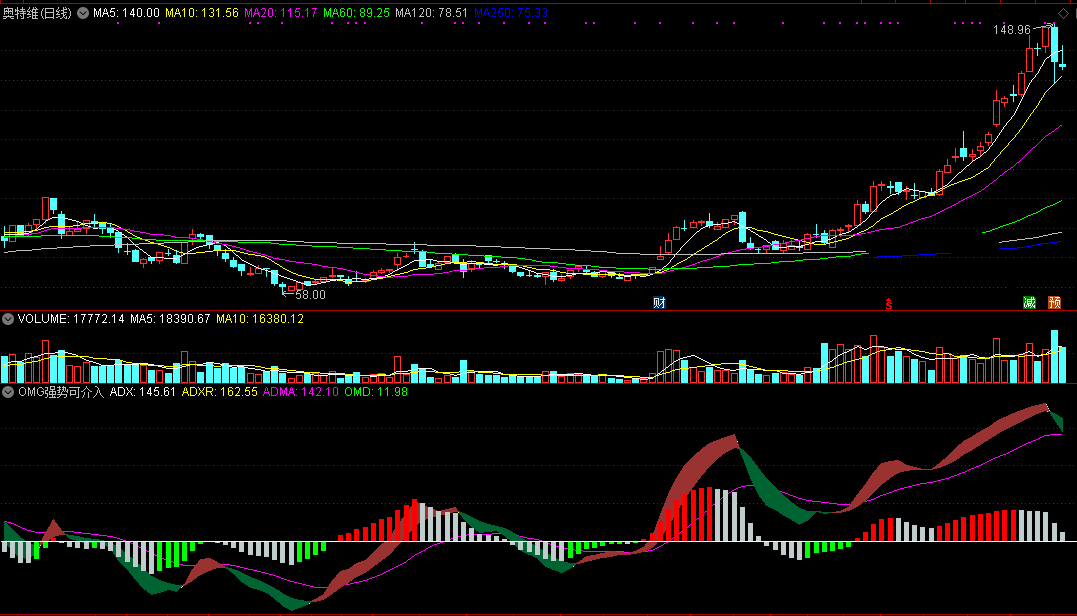Click the diamond icon at top-right corner
The image size is (1077, 616).
click(x=1063, y=14)
